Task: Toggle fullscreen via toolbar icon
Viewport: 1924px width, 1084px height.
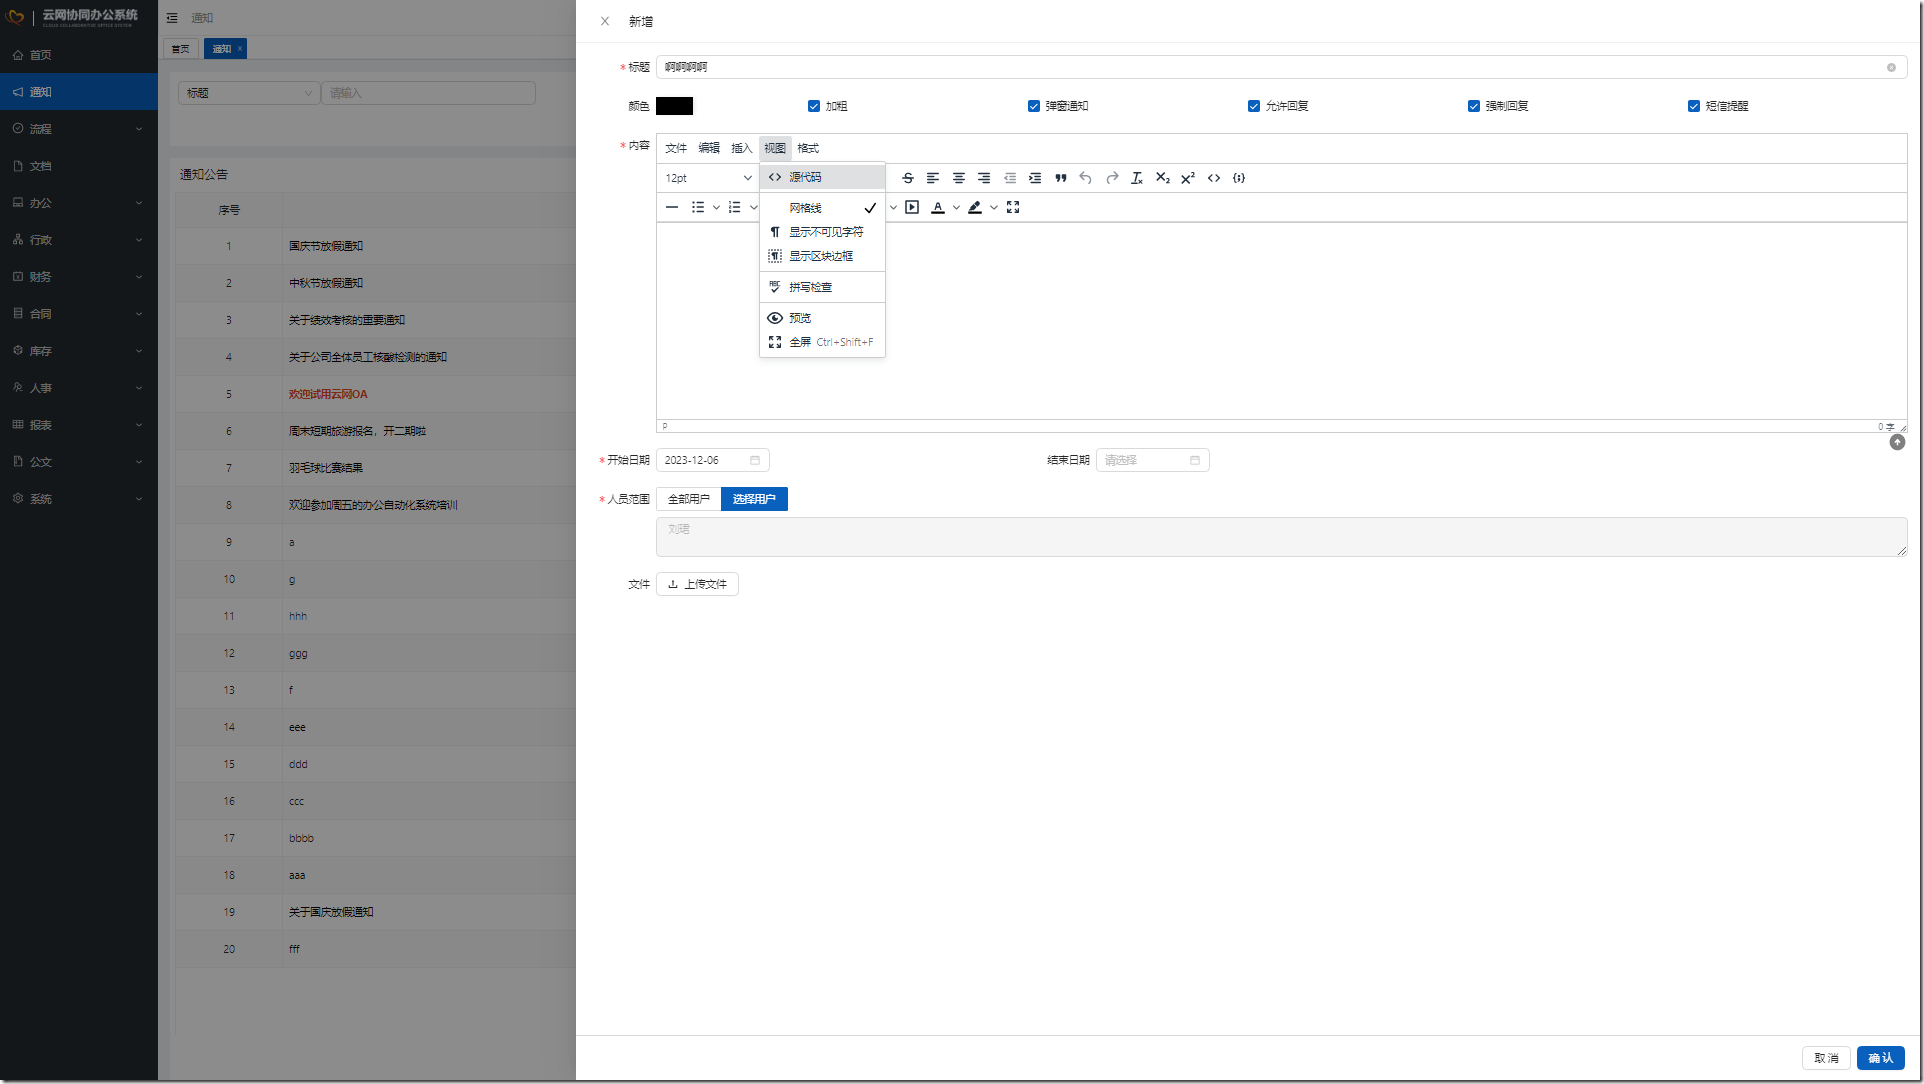Action: [x=1013, y=207]
